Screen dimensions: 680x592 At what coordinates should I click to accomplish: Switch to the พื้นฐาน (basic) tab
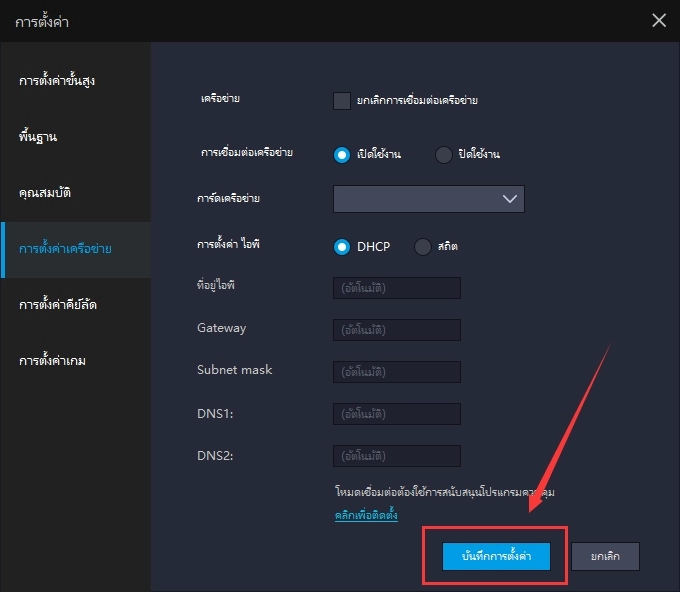click(37, 135)
